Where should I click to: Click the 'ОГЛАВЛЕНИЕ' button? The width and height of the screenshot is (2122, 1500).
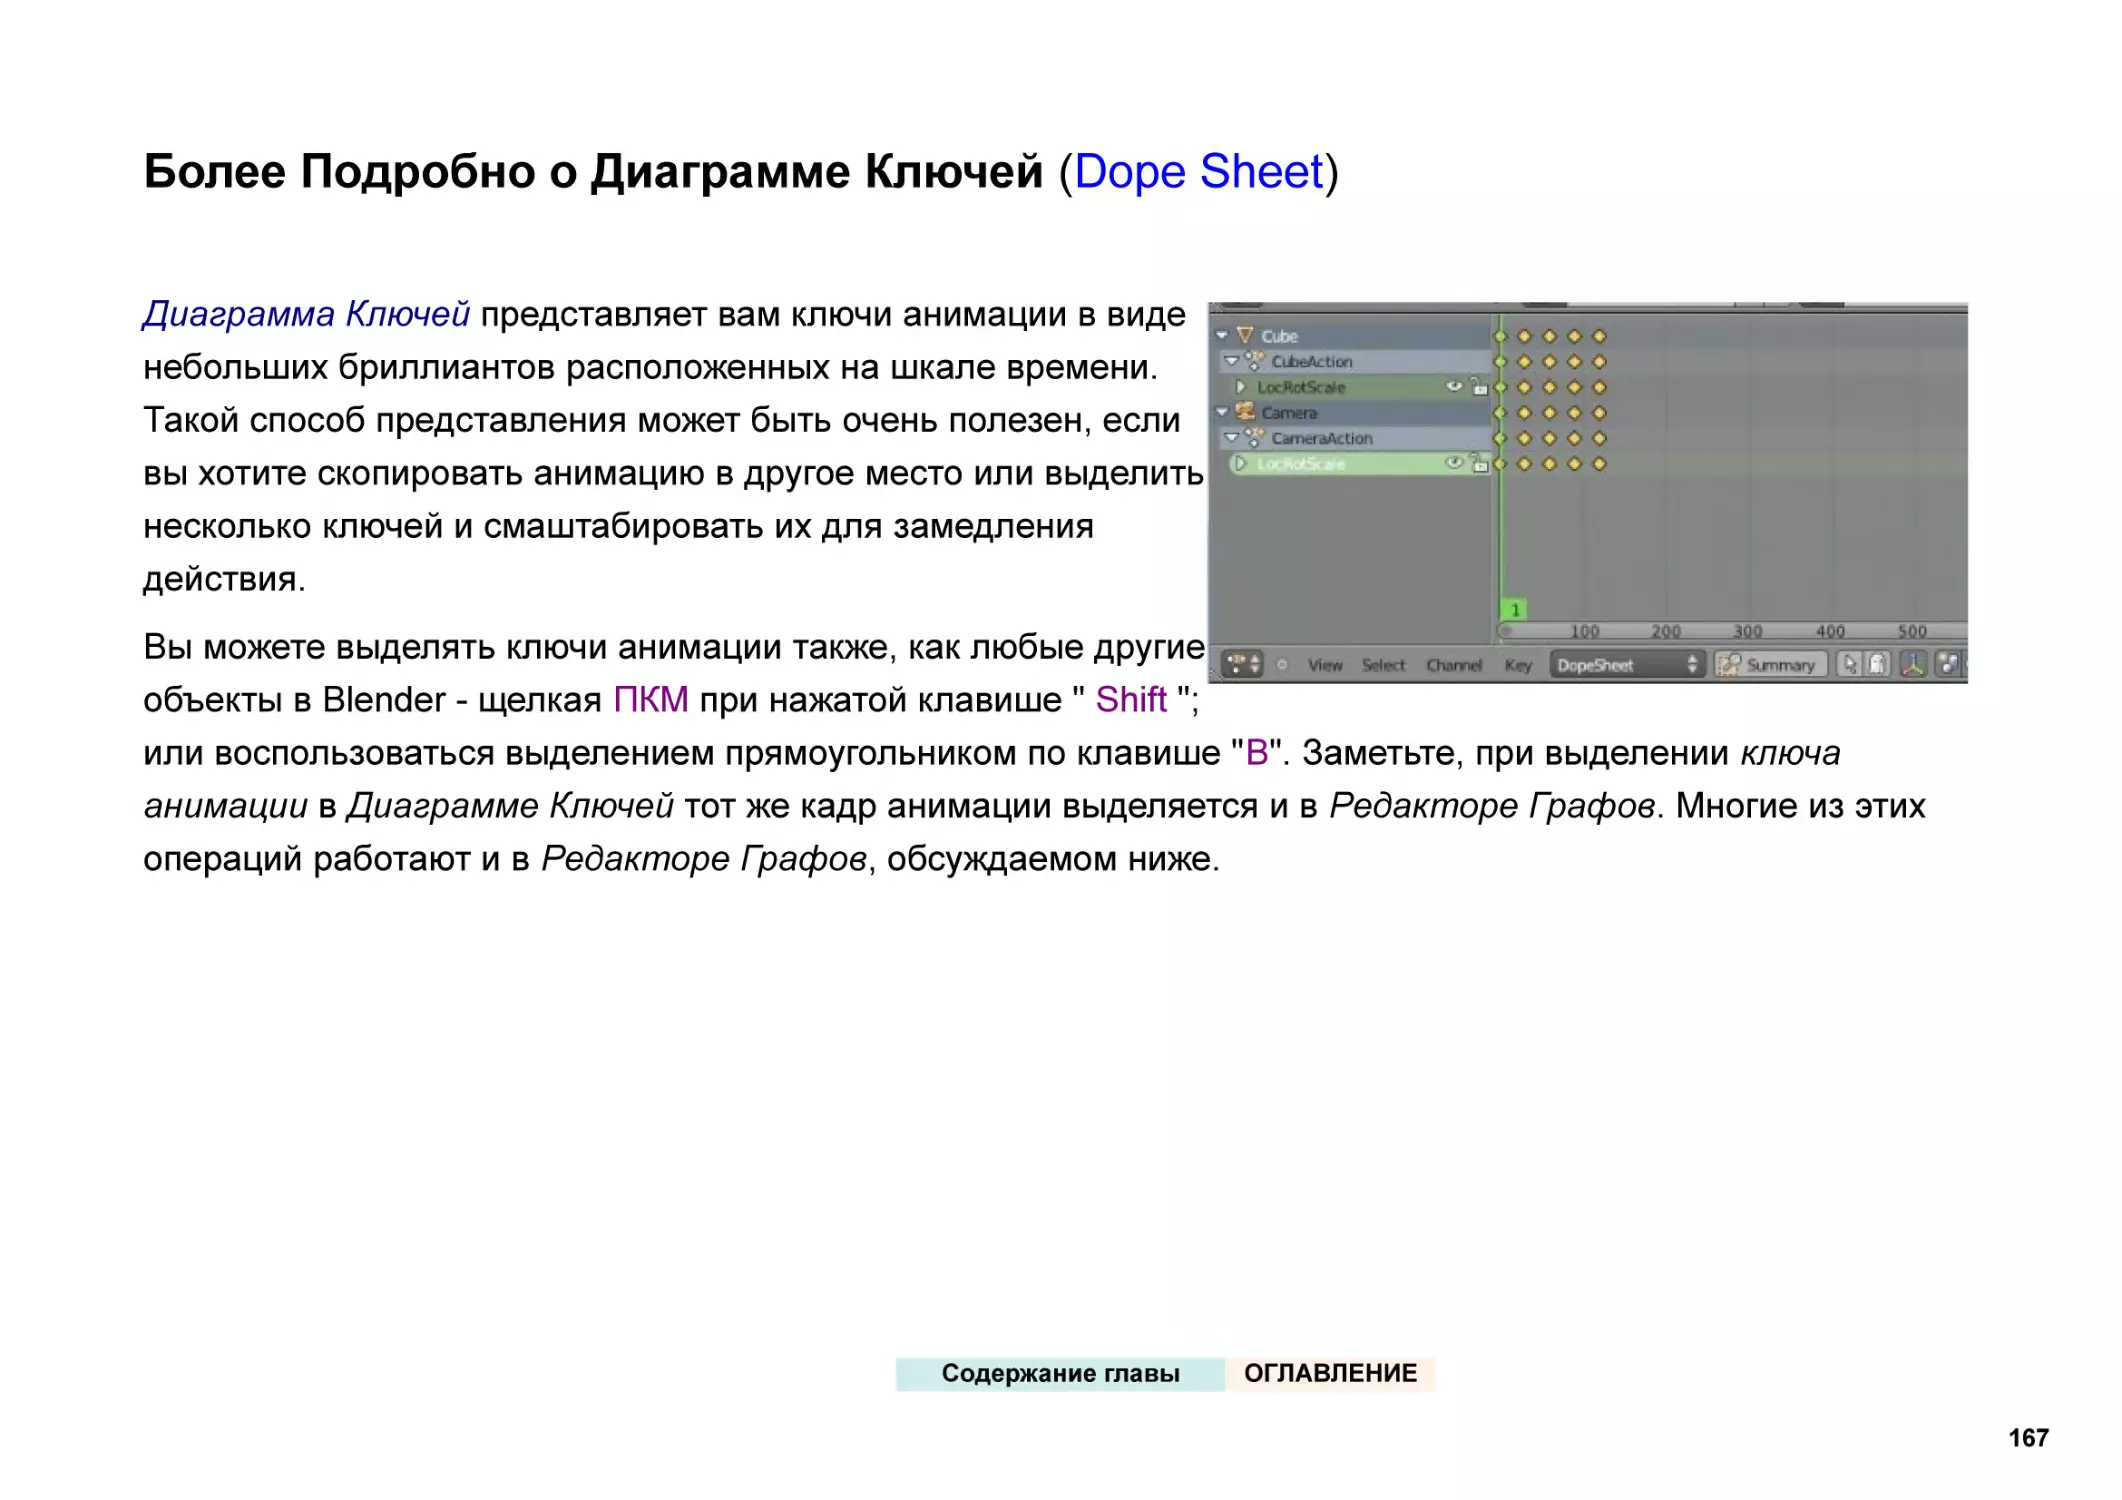[1330, 1373]
